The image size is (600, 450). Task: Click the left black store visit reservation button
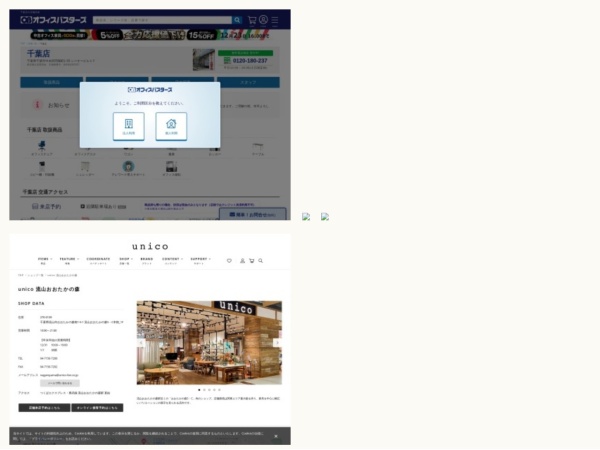pos(44,408)
